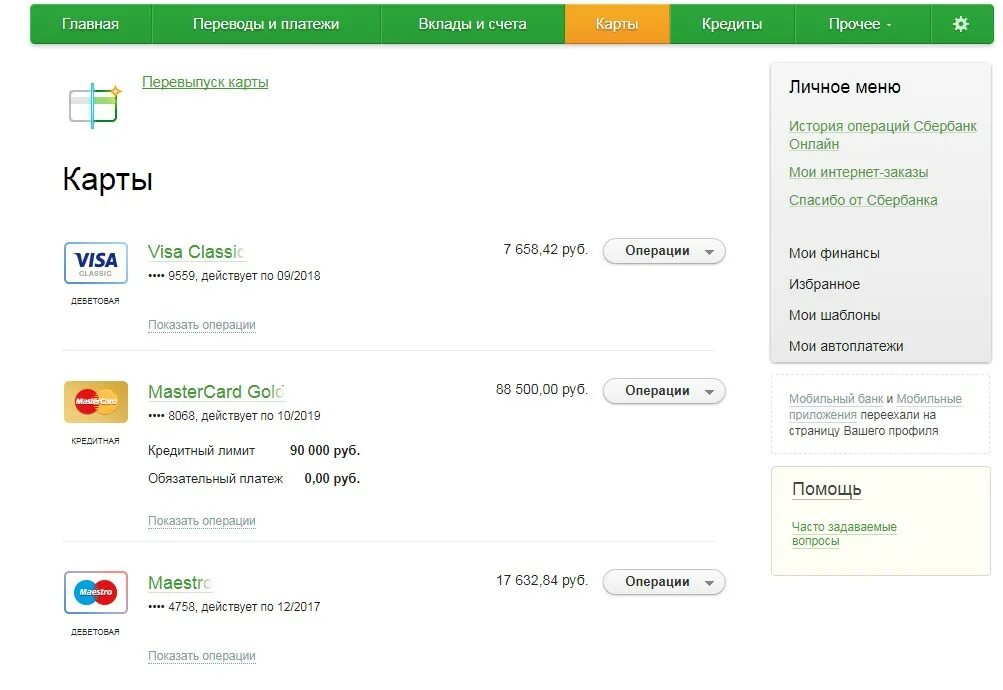Open Операции dropdown for MasterCard Gold
Image resolution: width=1003 pixels, height=690 pixels.
point(664,391)
